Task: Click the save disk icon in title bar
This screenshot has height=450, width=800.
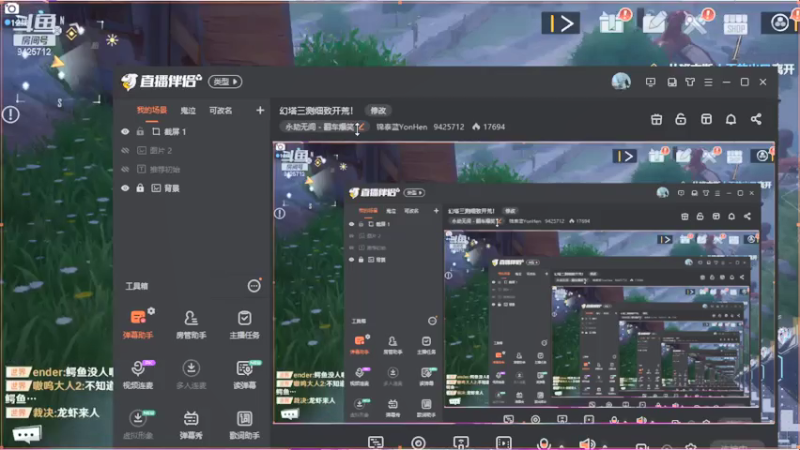Action: pyautogui.click(x=672, y=82)
